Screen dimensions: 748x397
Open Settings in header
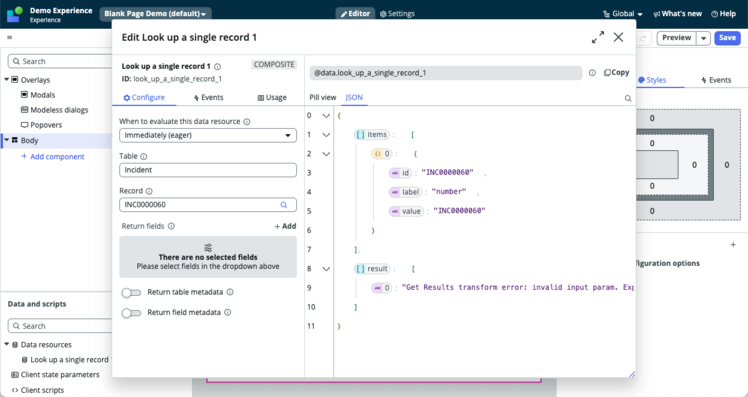point(397,14)
